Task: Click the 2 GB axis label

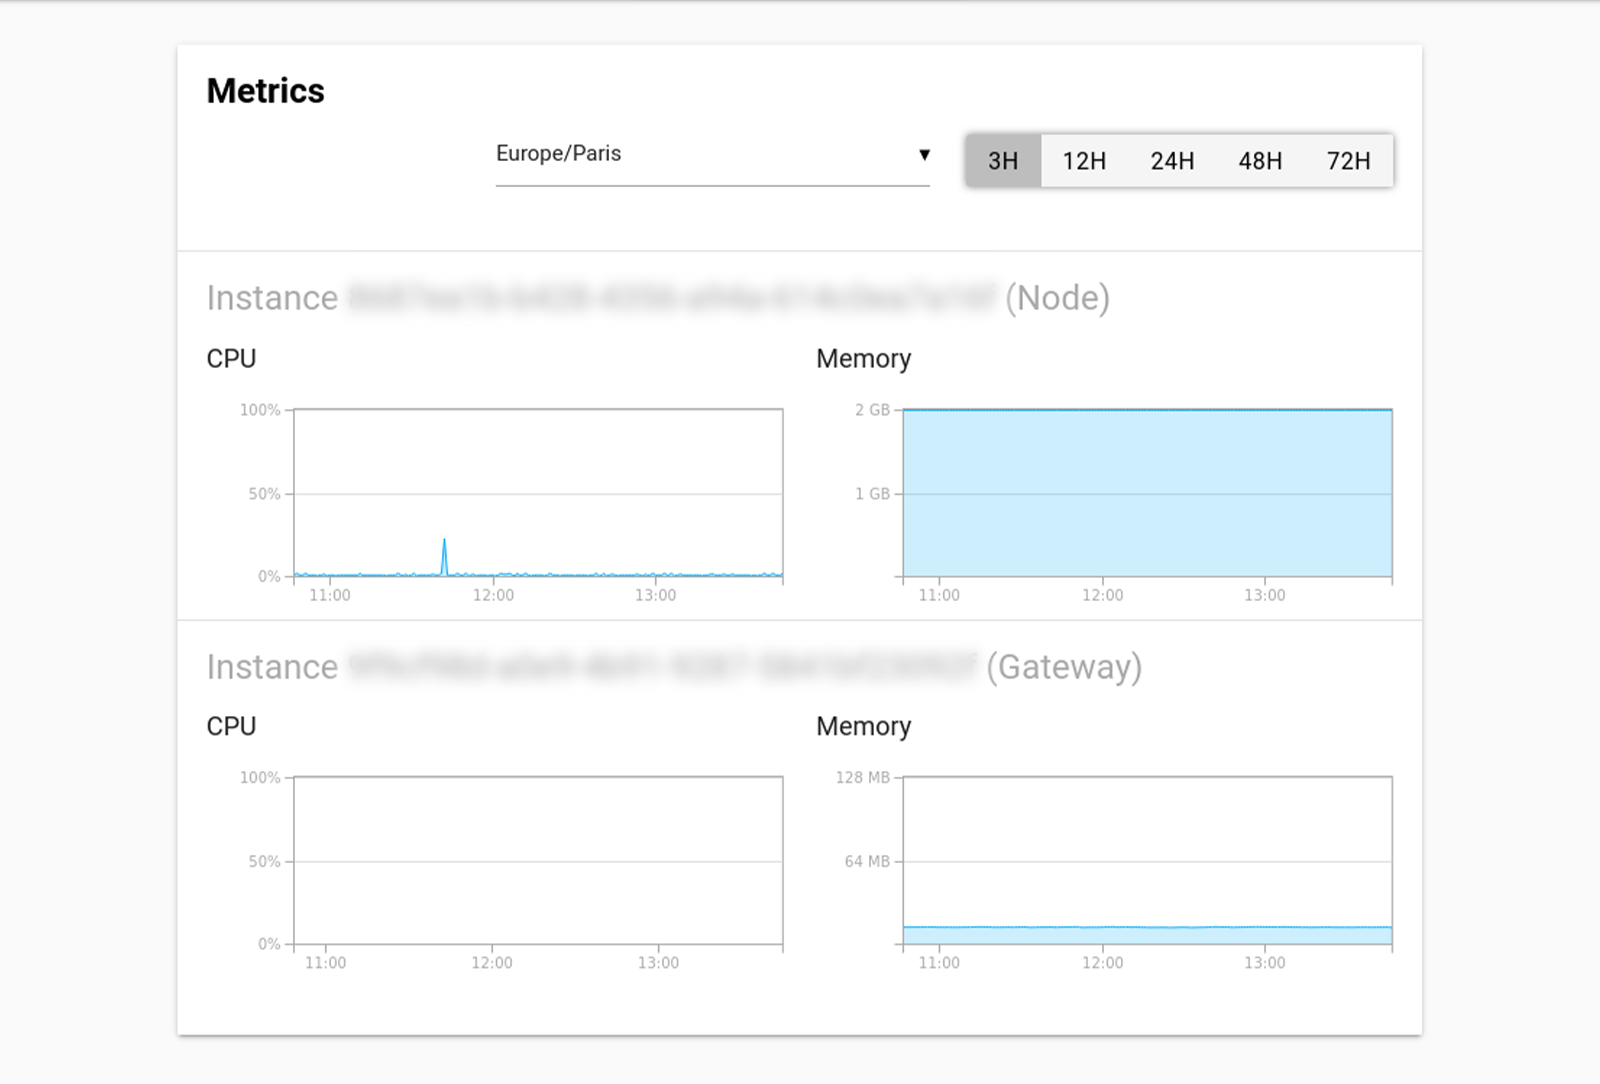Action: tap(872, 410)
